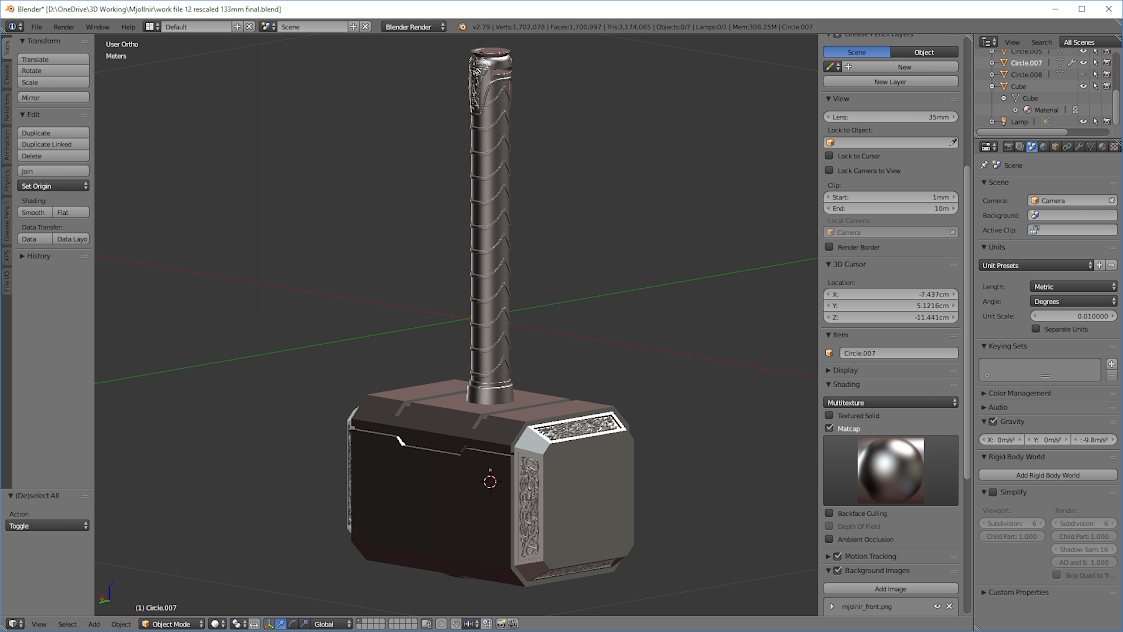This screenshot has height=632, width=1123.
Task: Enable Lock Camera to View checkbox
Action: coord(829,171)
